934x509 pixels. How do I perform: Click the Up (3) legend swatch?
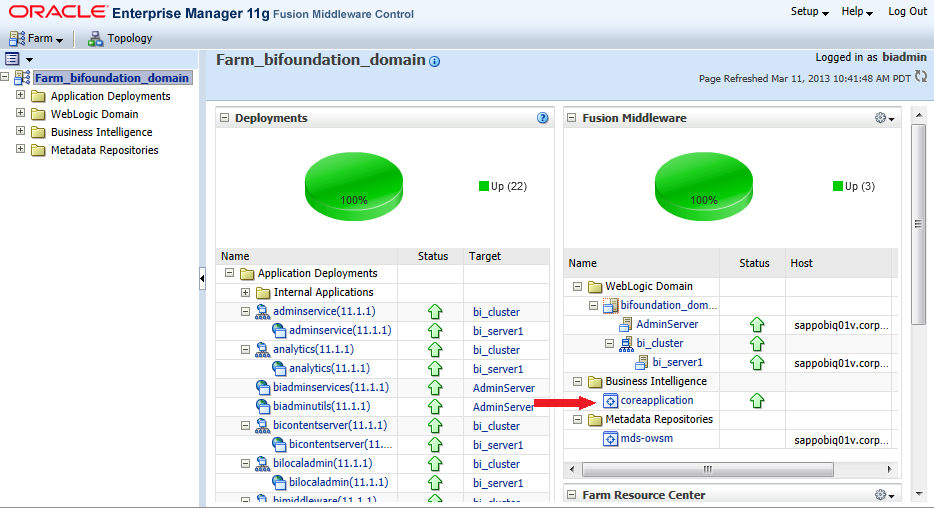tap(838, 186)
